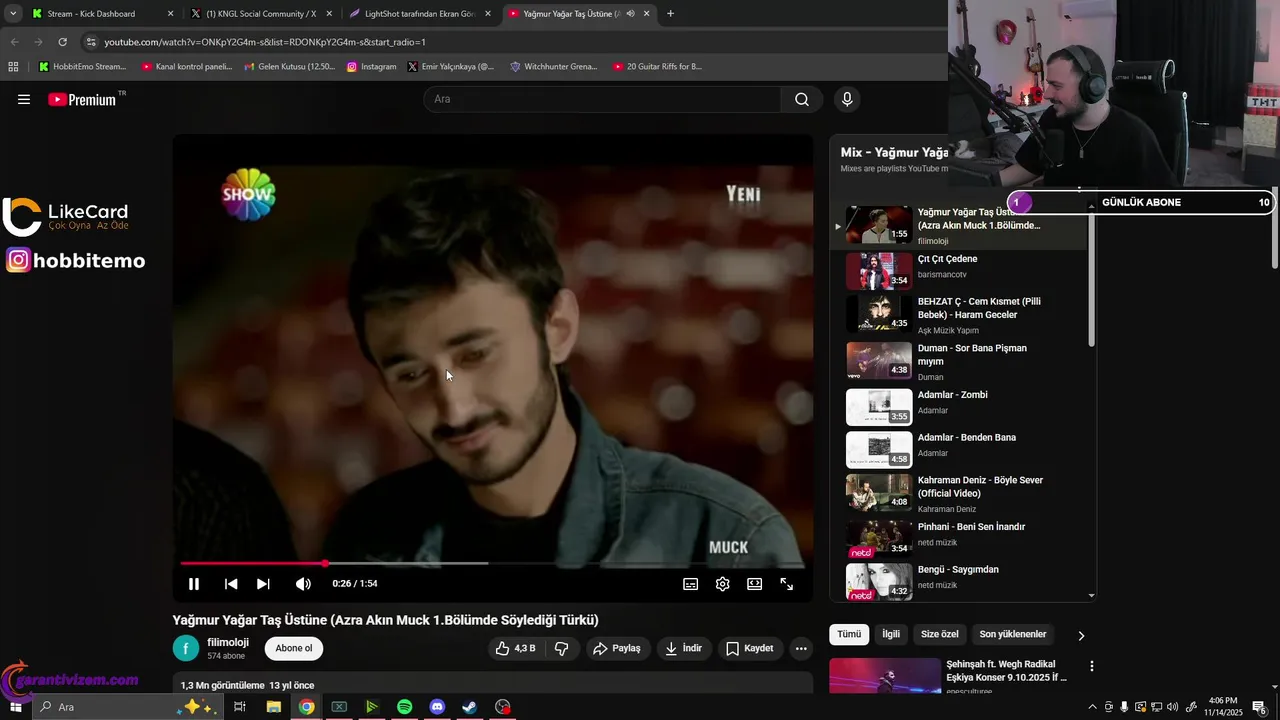Open the YouTube hamburger guide menu
This screenshot has height=720, width=1280.
[24, 99]
